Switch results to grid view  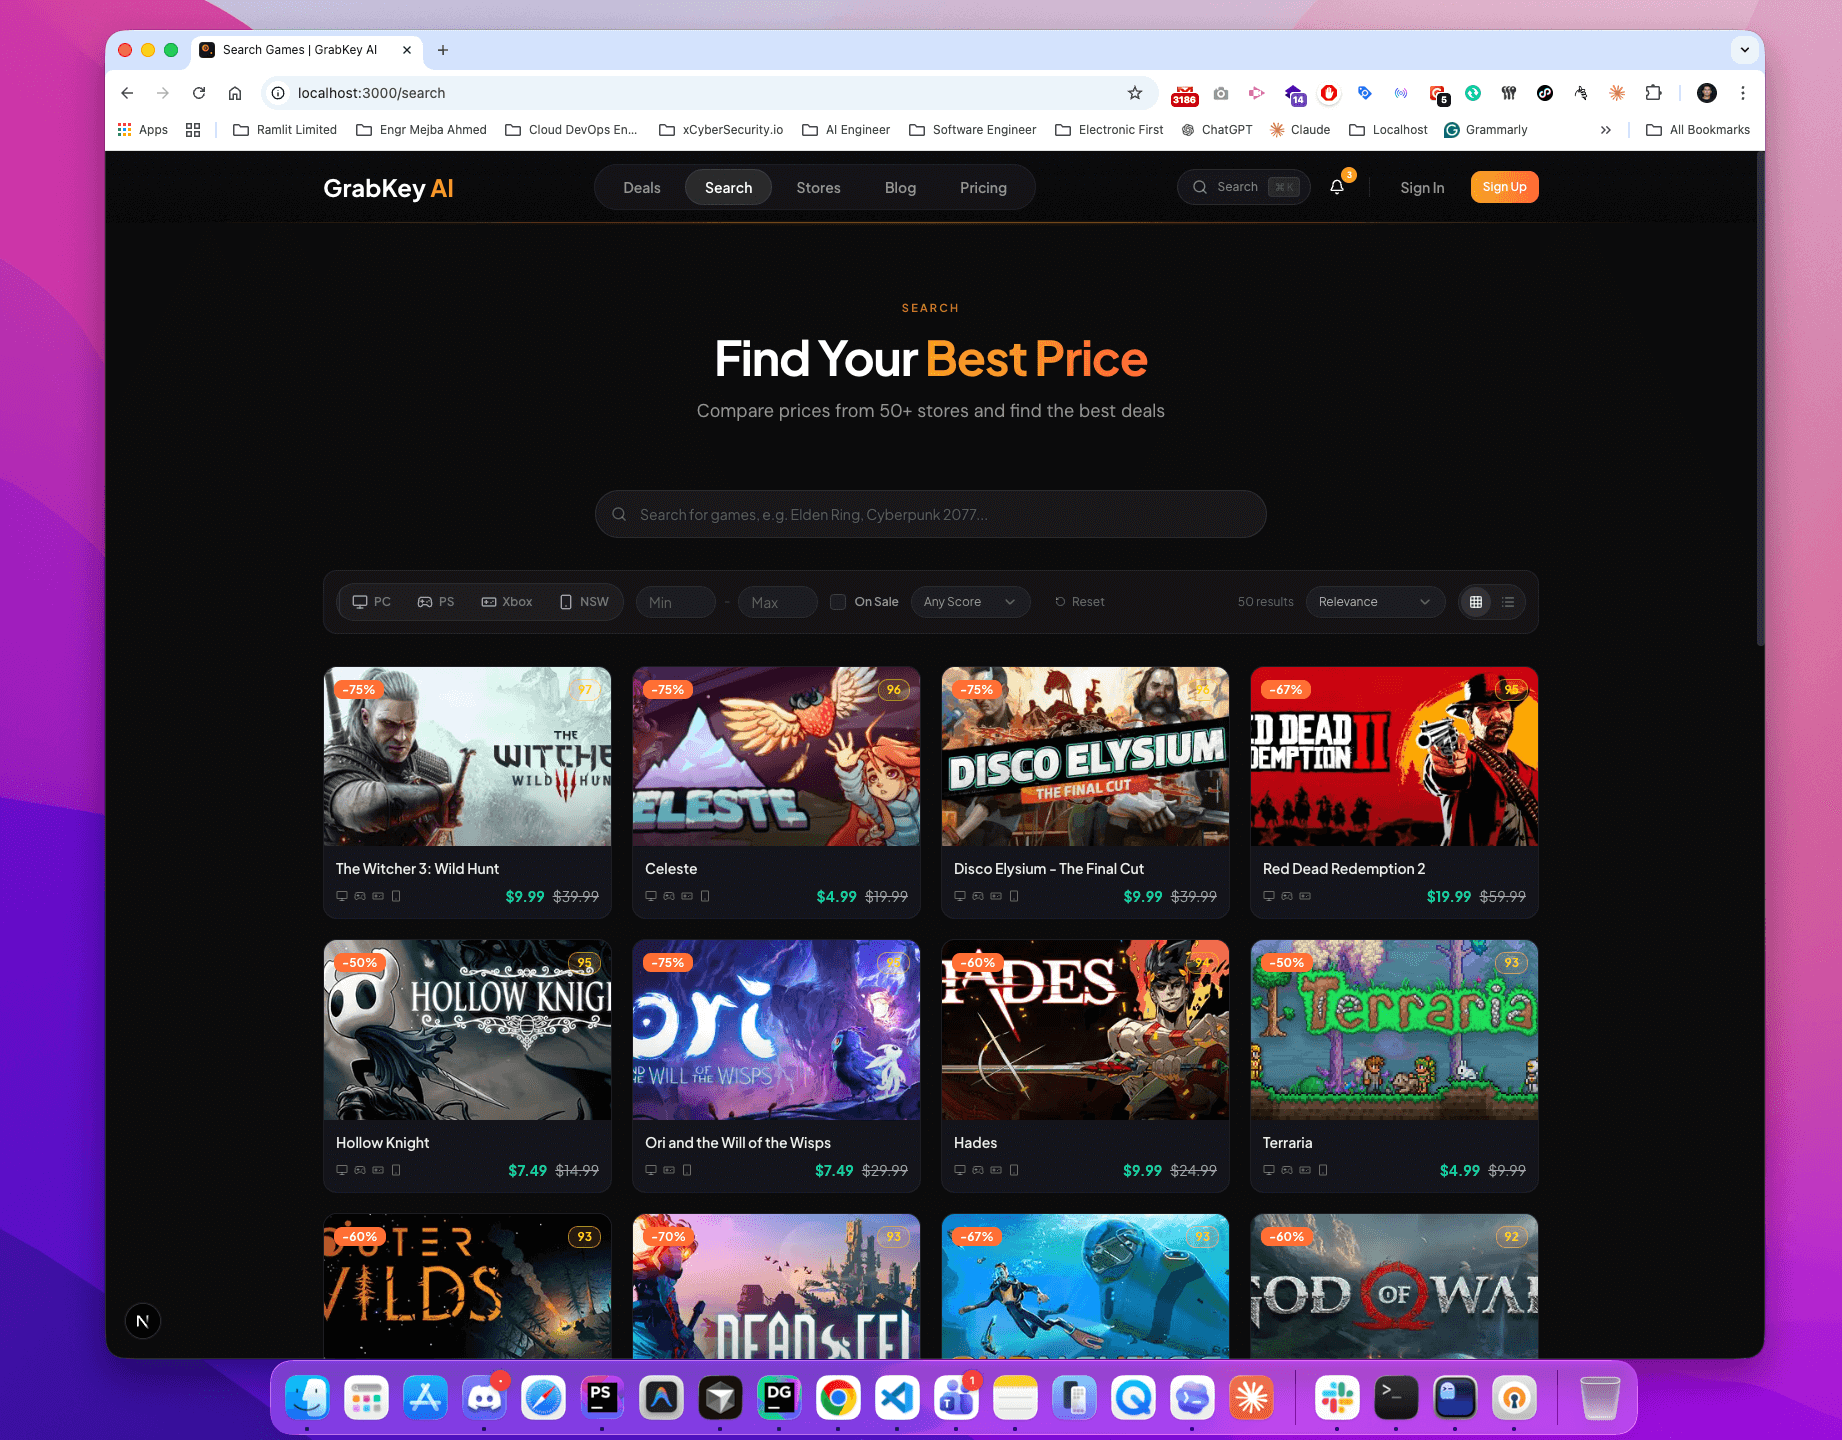pos(1476,602)
